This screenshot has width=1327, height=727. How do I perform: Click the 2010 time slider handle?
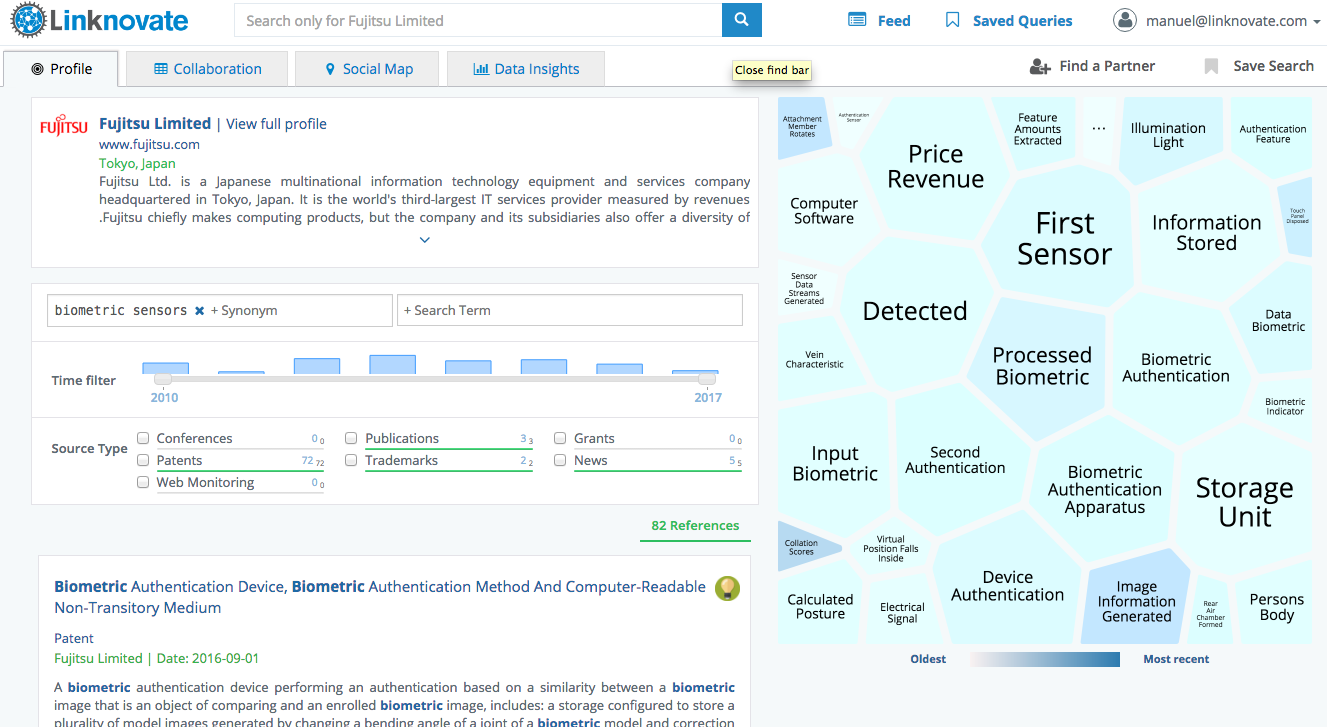pyautogui.click(x=163, y=379)
